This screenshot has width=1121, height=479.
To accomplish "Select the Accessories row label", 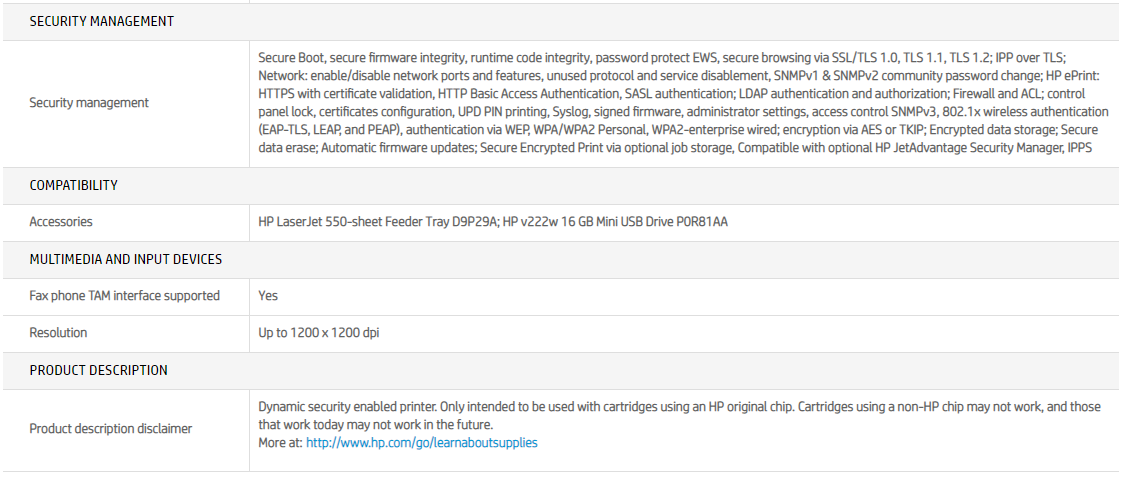I will pos(61,221).
